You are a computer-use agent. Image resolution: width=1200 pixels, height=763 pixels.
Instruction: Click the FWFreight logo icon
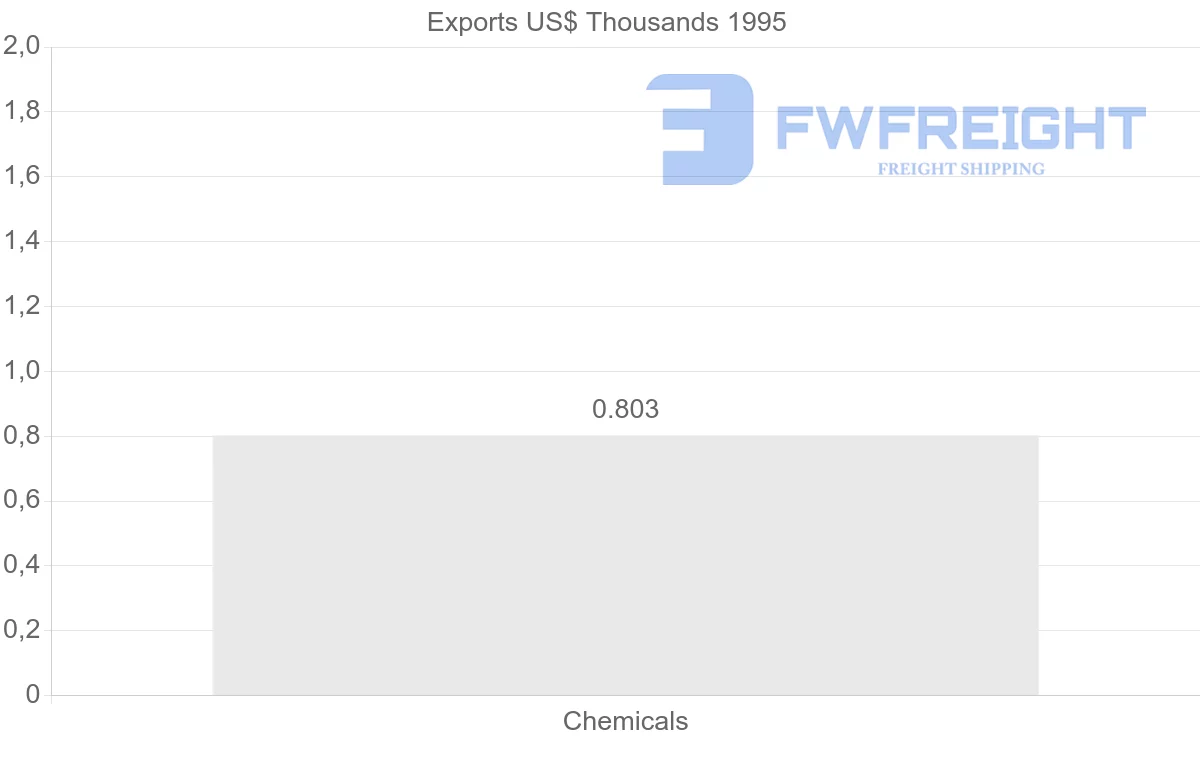click(x=699, y=129)
